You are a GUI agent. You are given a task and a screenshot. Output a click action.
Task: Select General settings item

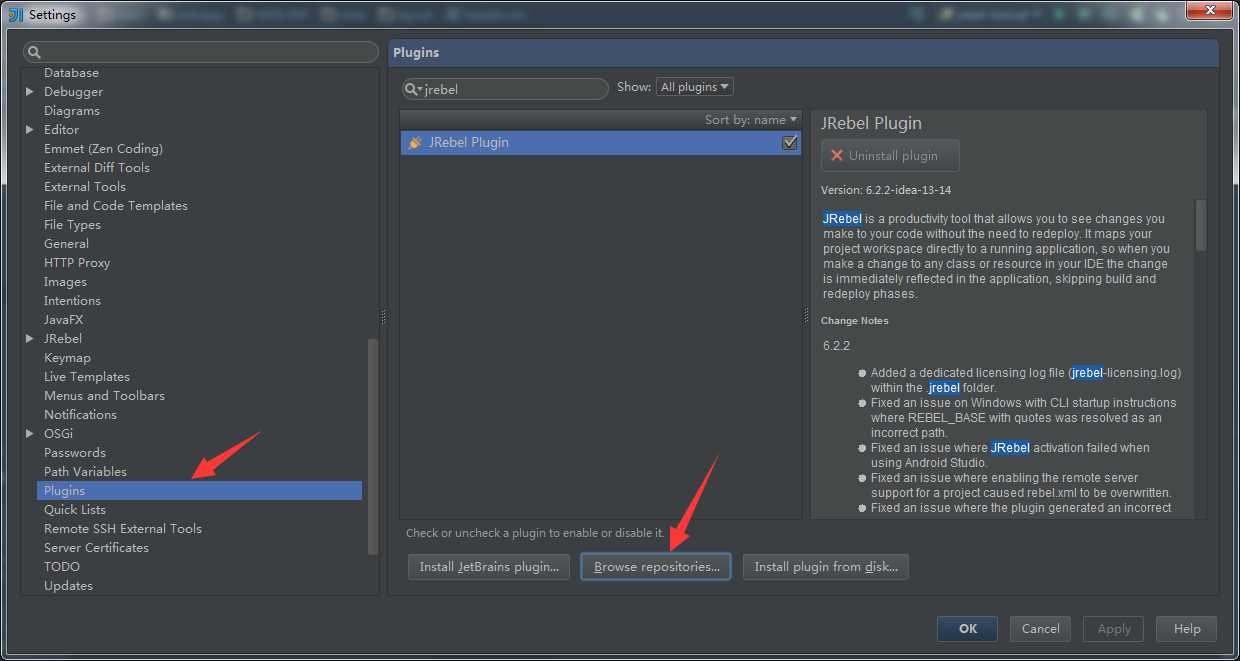(66, 244)
